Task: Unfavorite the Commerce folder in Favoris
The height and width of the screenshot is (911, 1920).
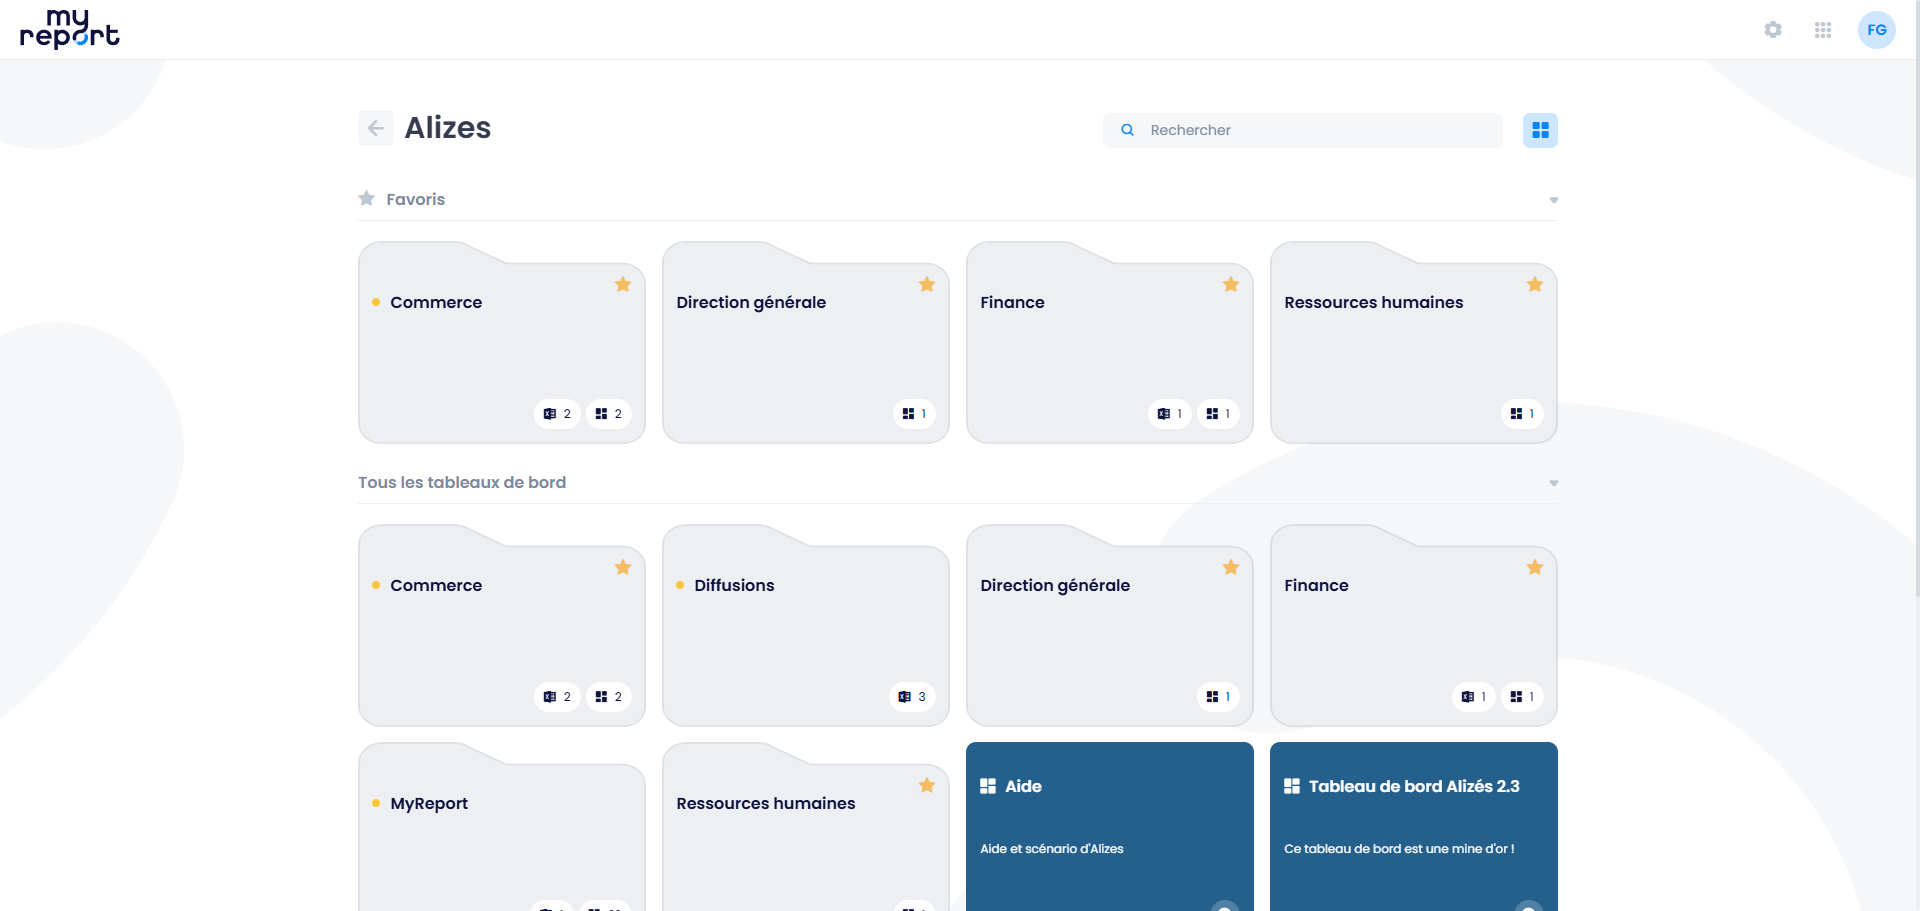Action: coord(622,285)
